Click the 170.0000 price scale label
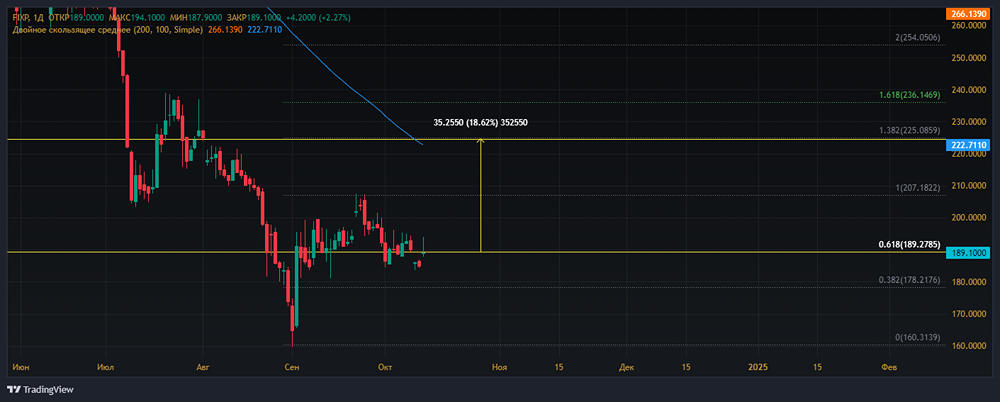This screenshot has width=1000, height=402. (x=968, y=314)
